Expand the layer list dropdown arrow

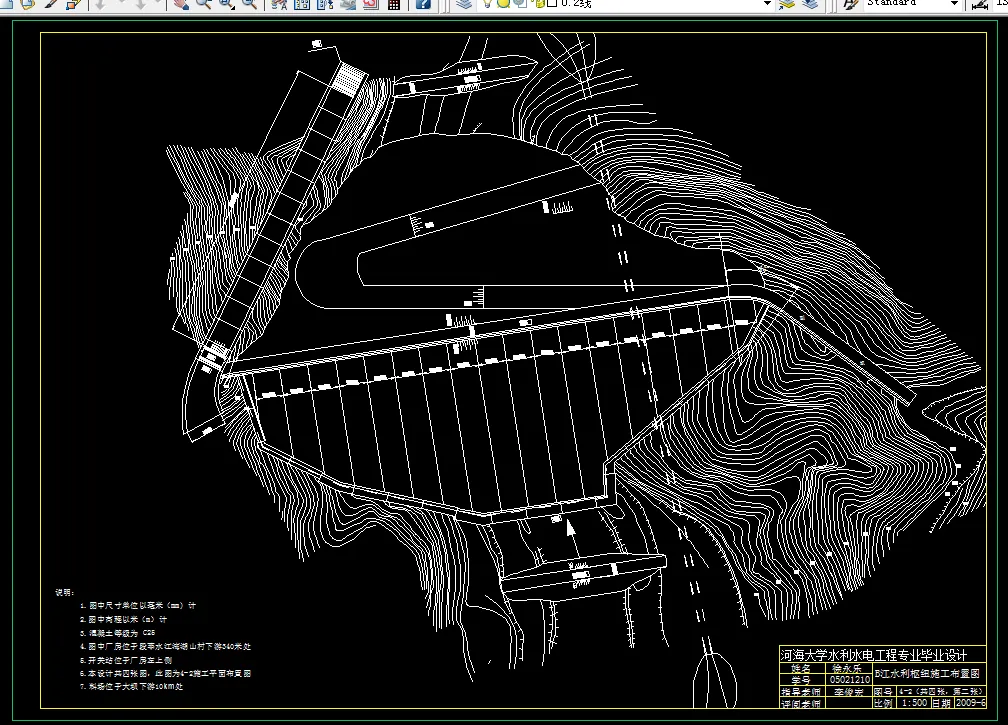tap(767, 4)
